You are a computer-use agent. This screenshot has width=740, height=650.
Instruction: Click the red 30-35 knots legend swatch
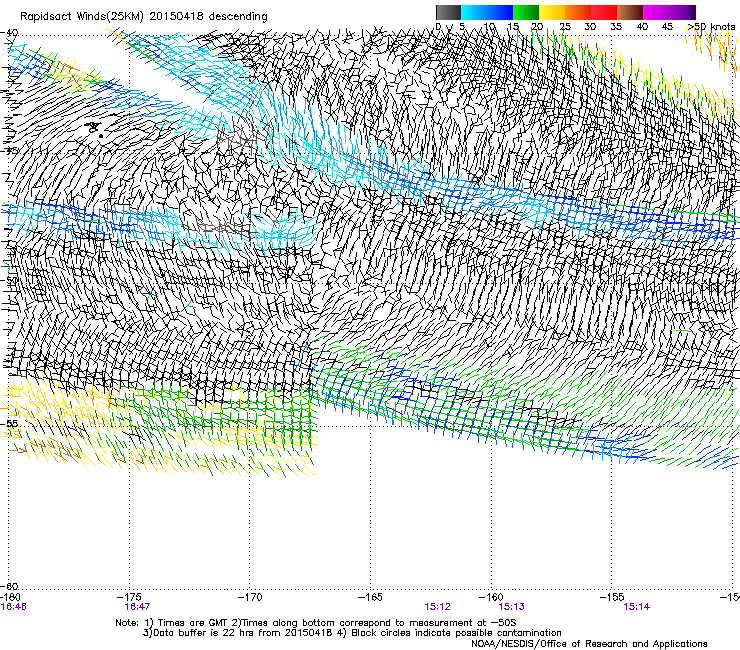coord(604,12)
